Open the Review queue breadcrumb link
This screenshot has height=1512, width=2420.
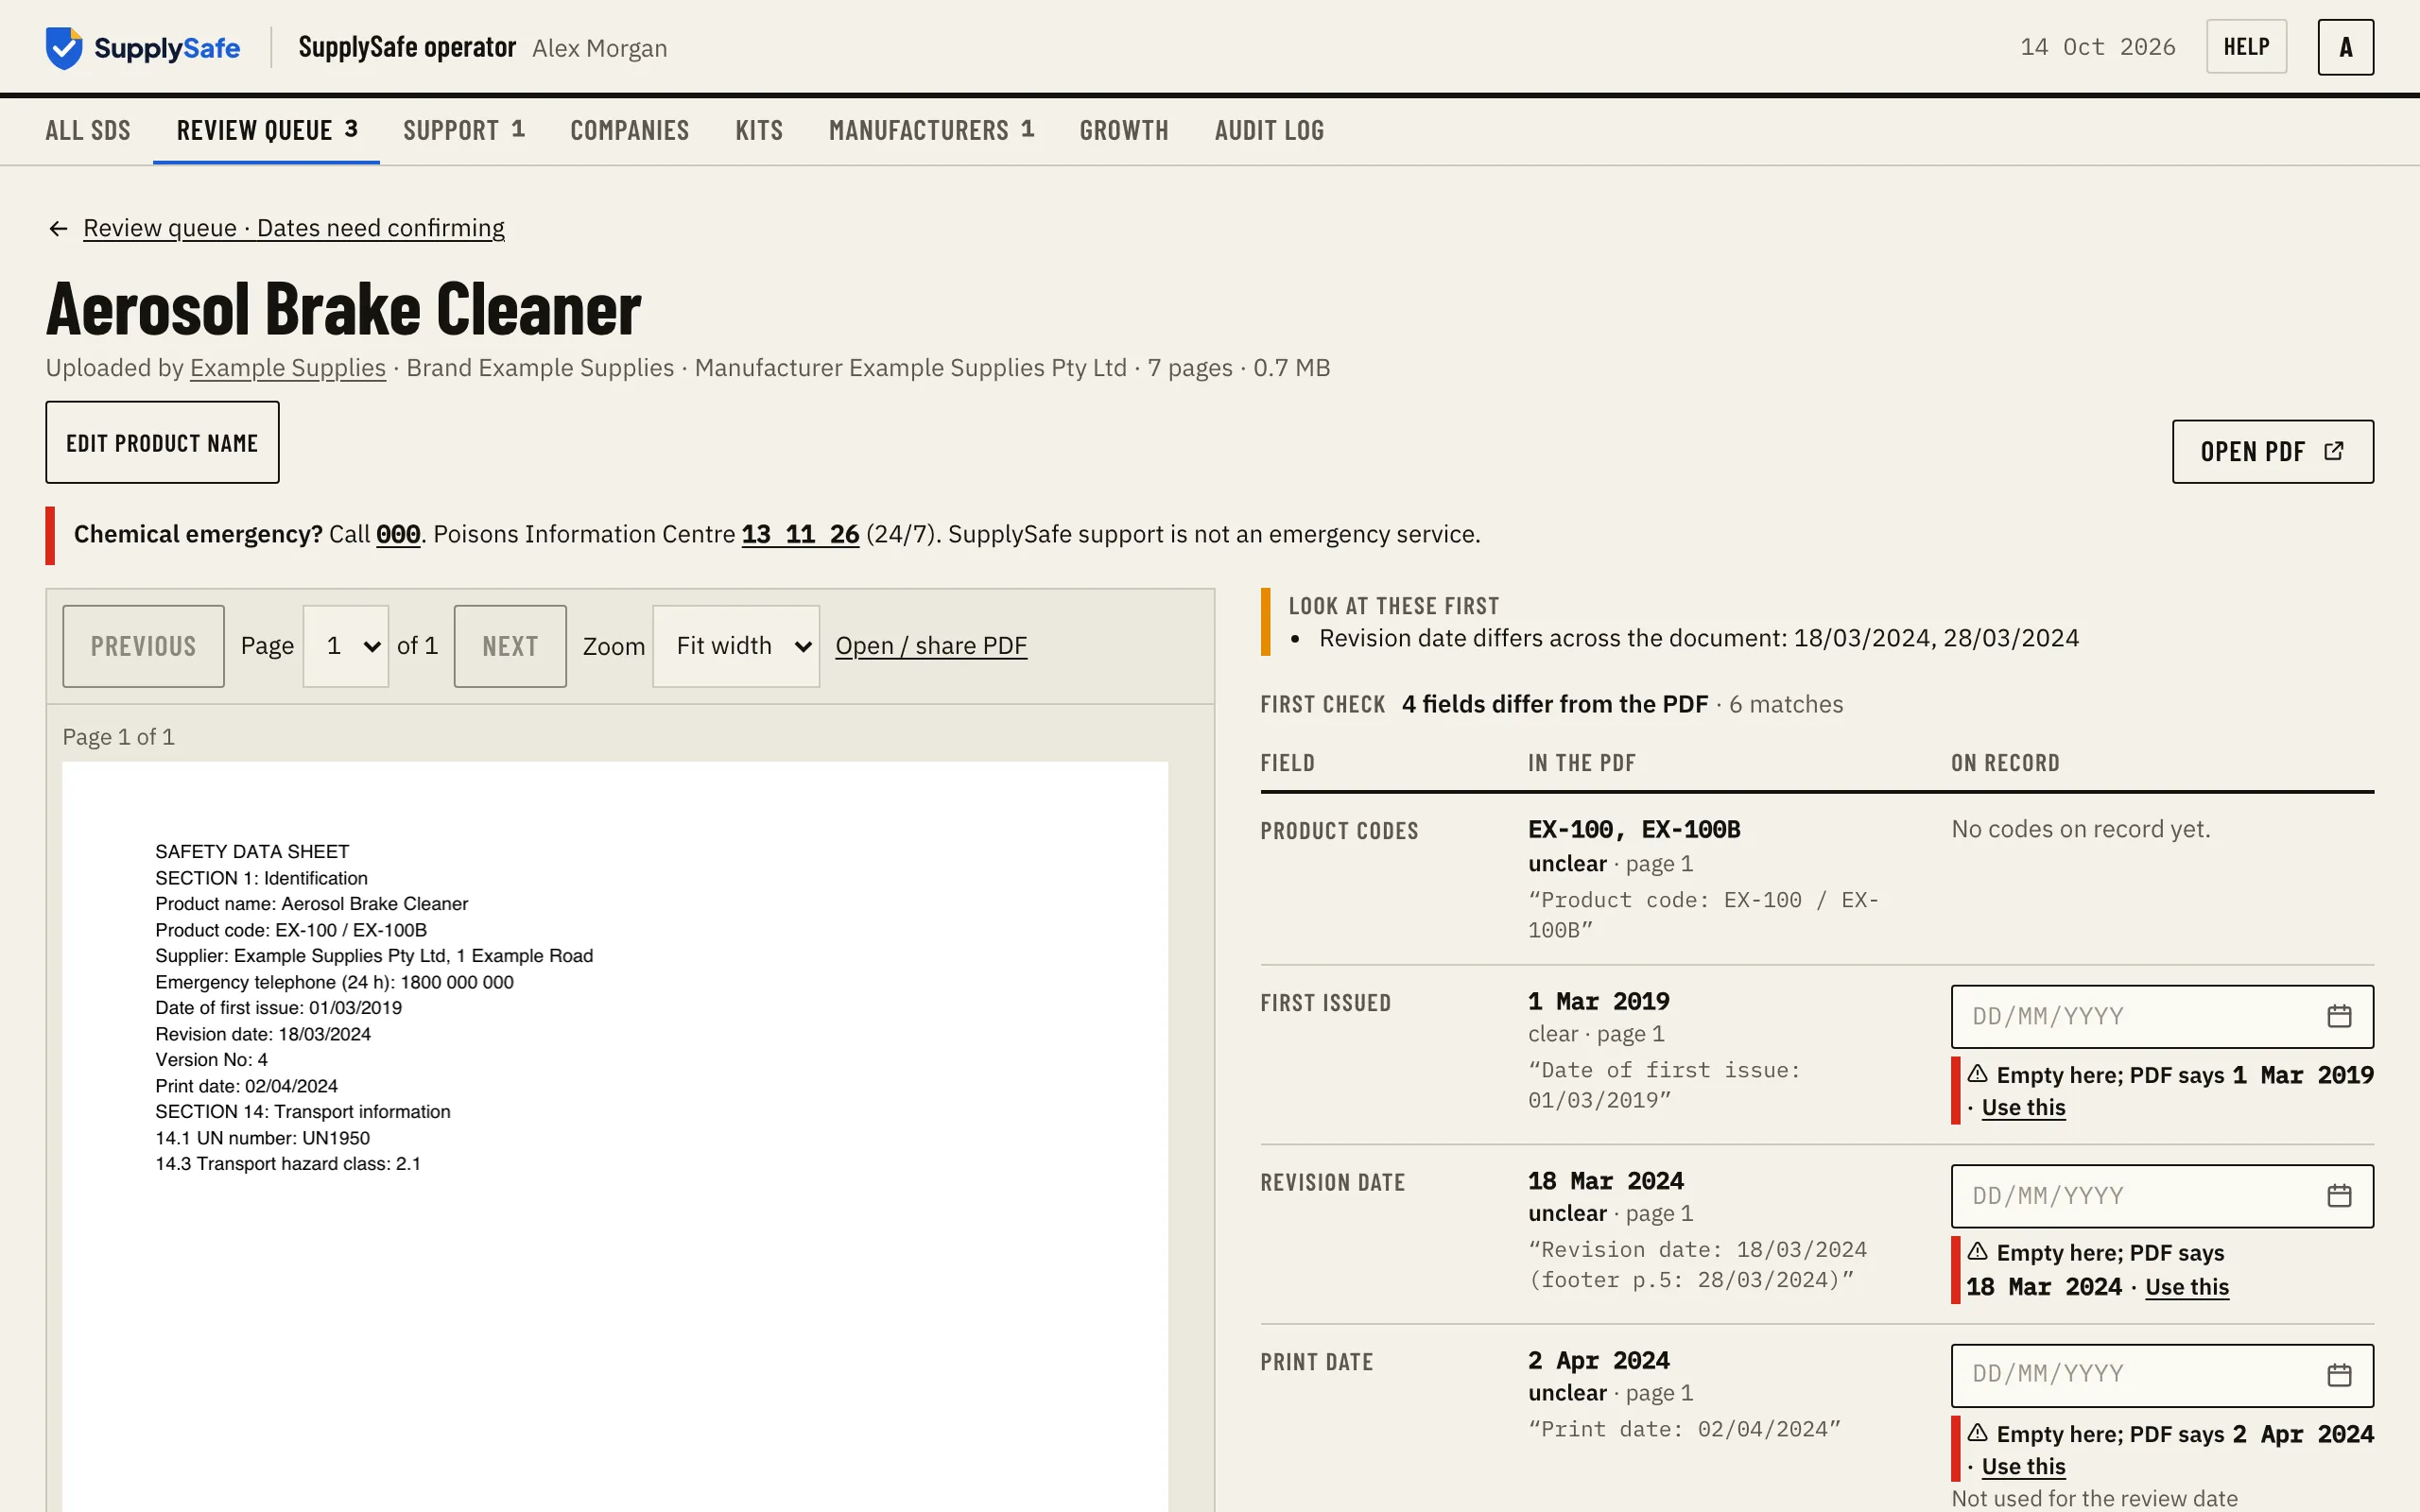[294, 228]
